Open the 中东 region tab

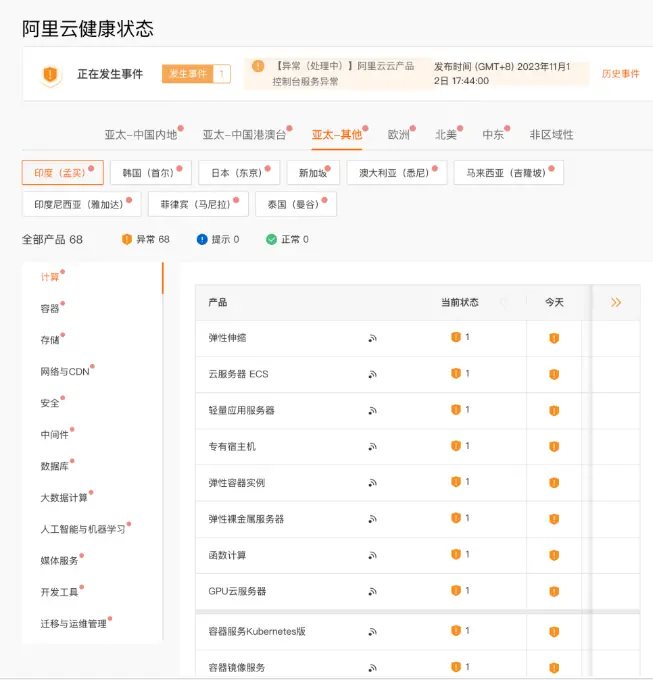click(x=493, y=135)
